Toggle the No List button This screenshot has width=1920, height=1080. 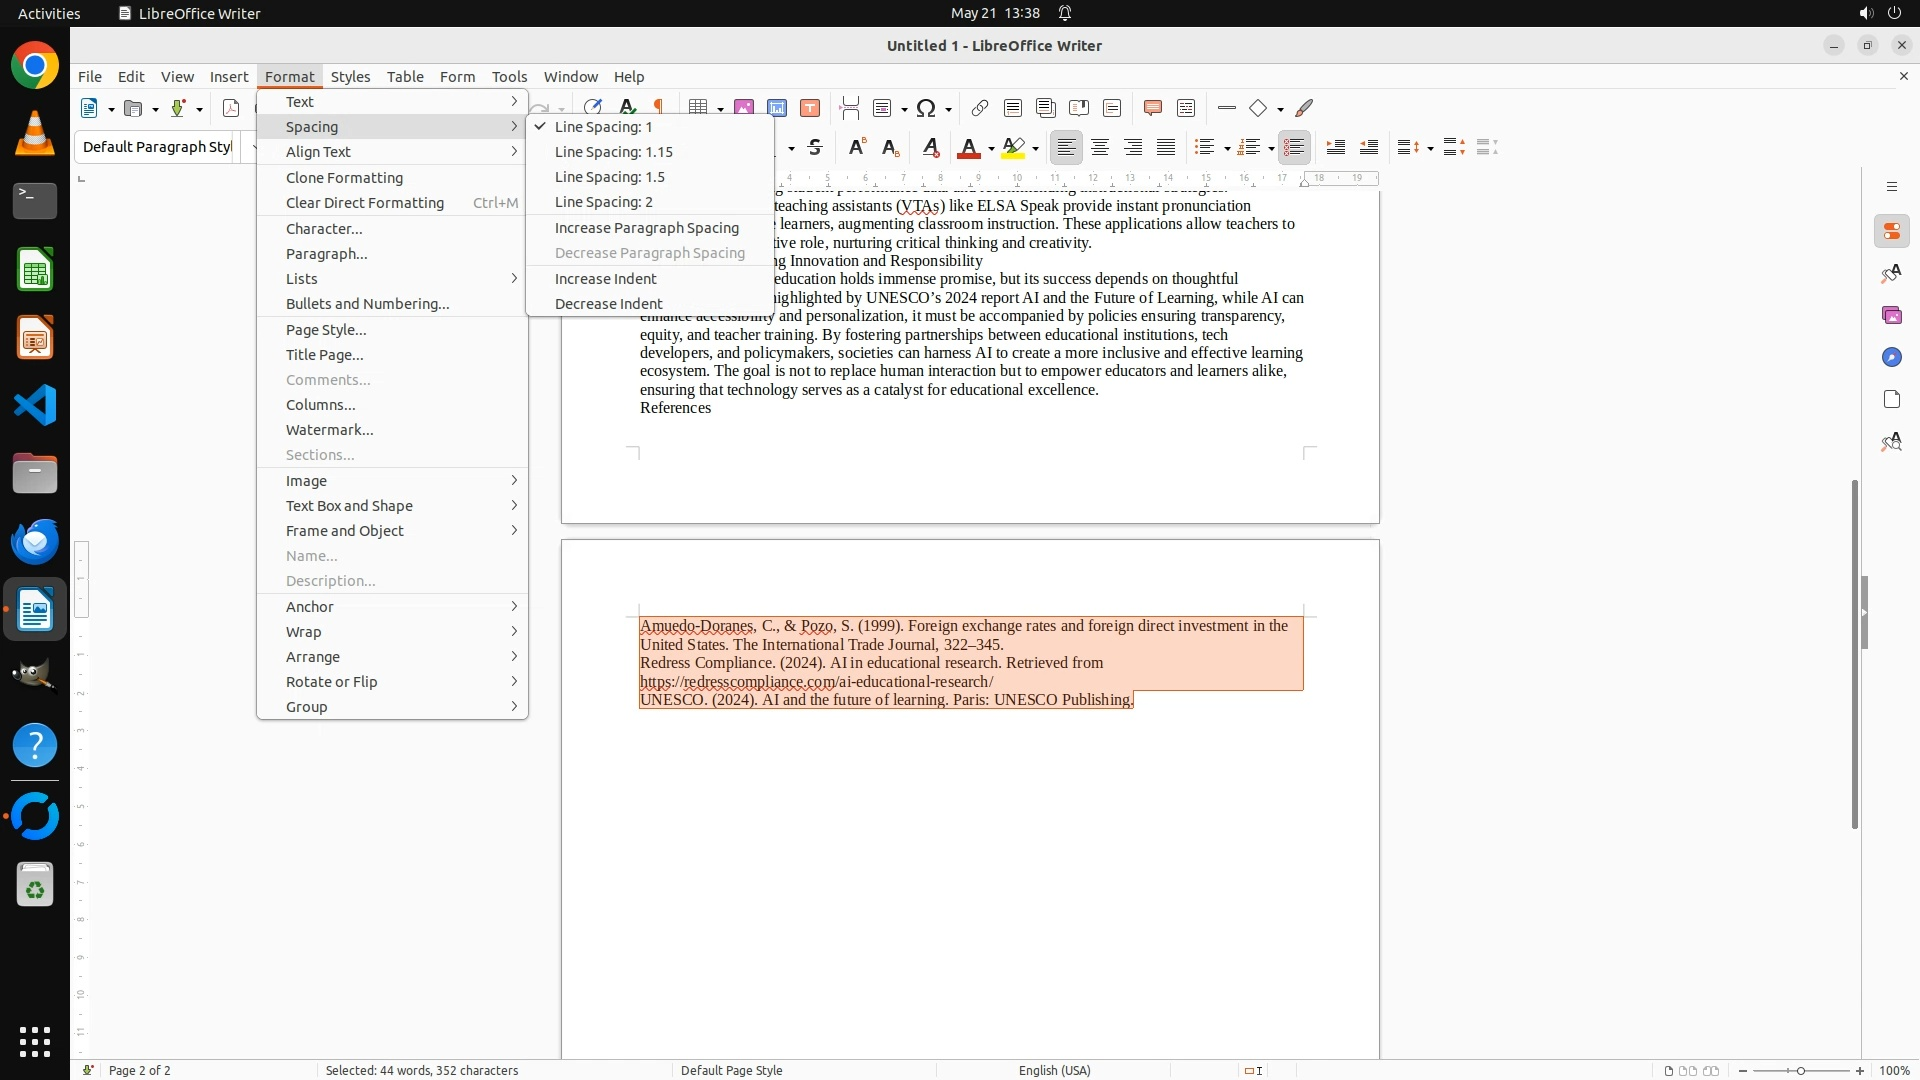(x=1294, y=148)
